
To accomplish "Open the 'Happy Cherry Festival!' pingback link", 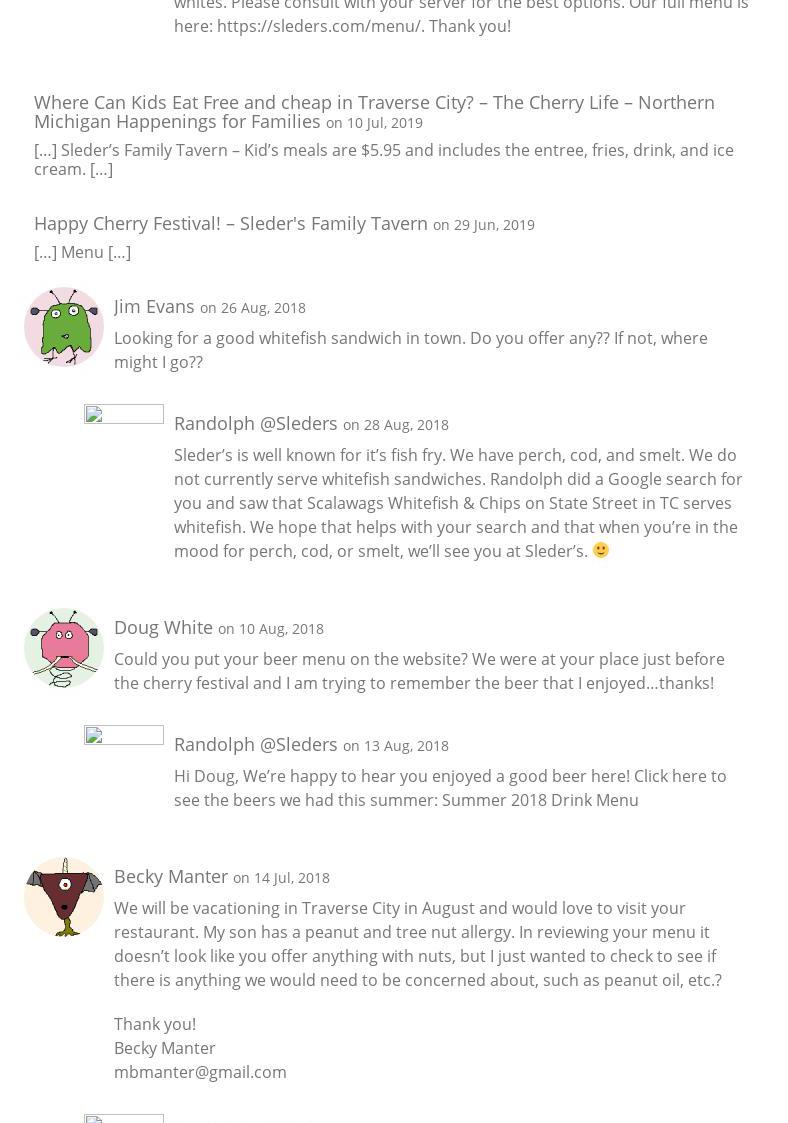I will coord(231,223).
